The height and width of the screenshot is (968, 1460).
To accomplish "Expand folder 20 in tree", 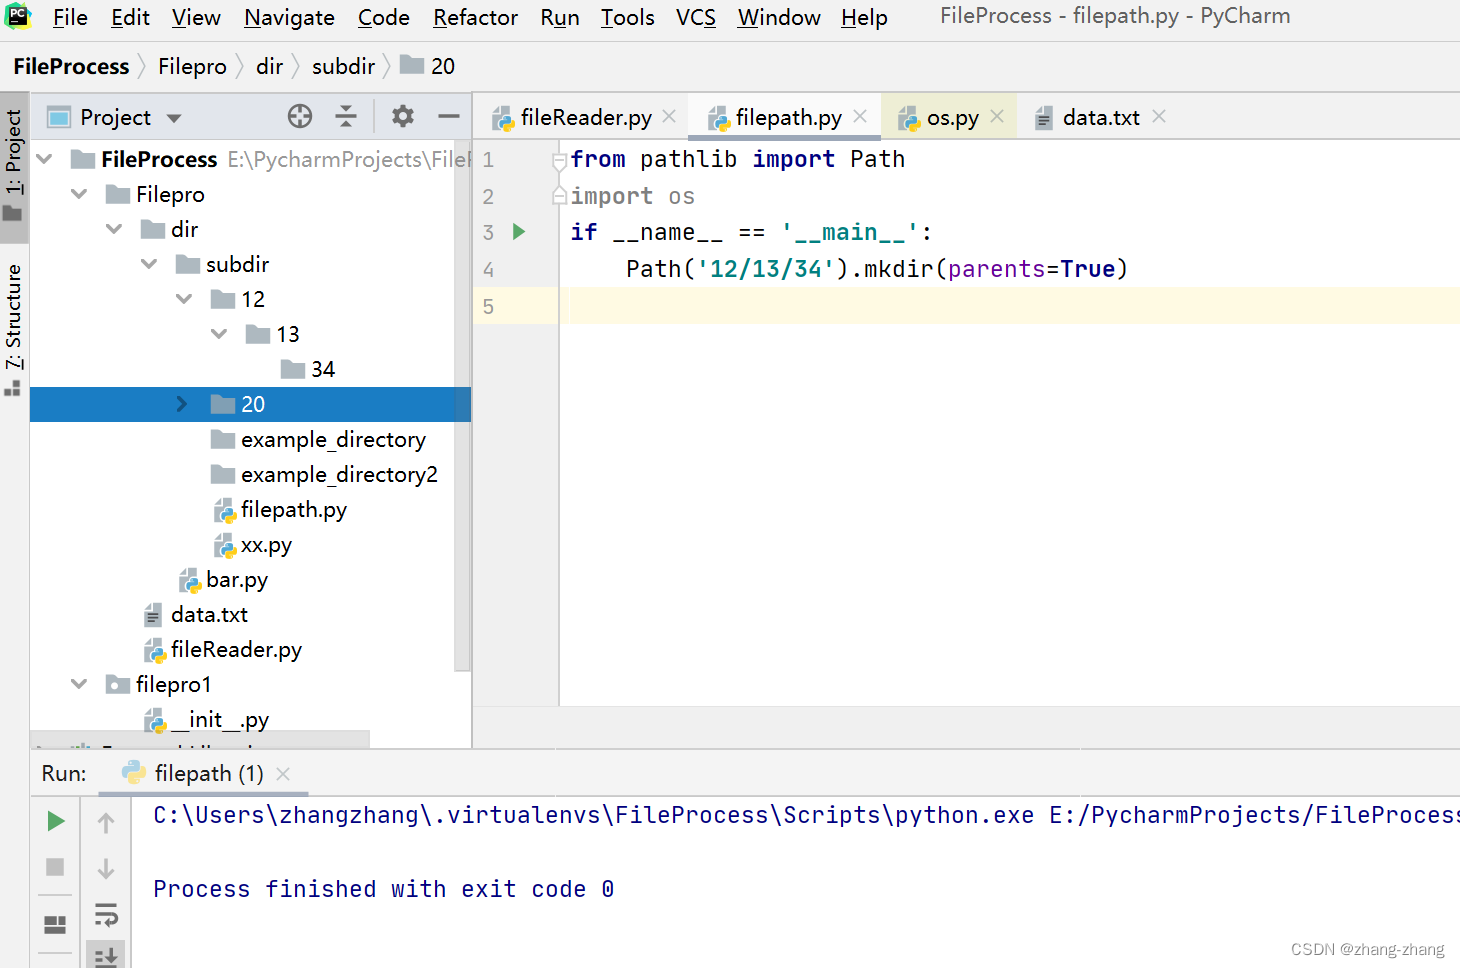I will click(x=182, y=404).
